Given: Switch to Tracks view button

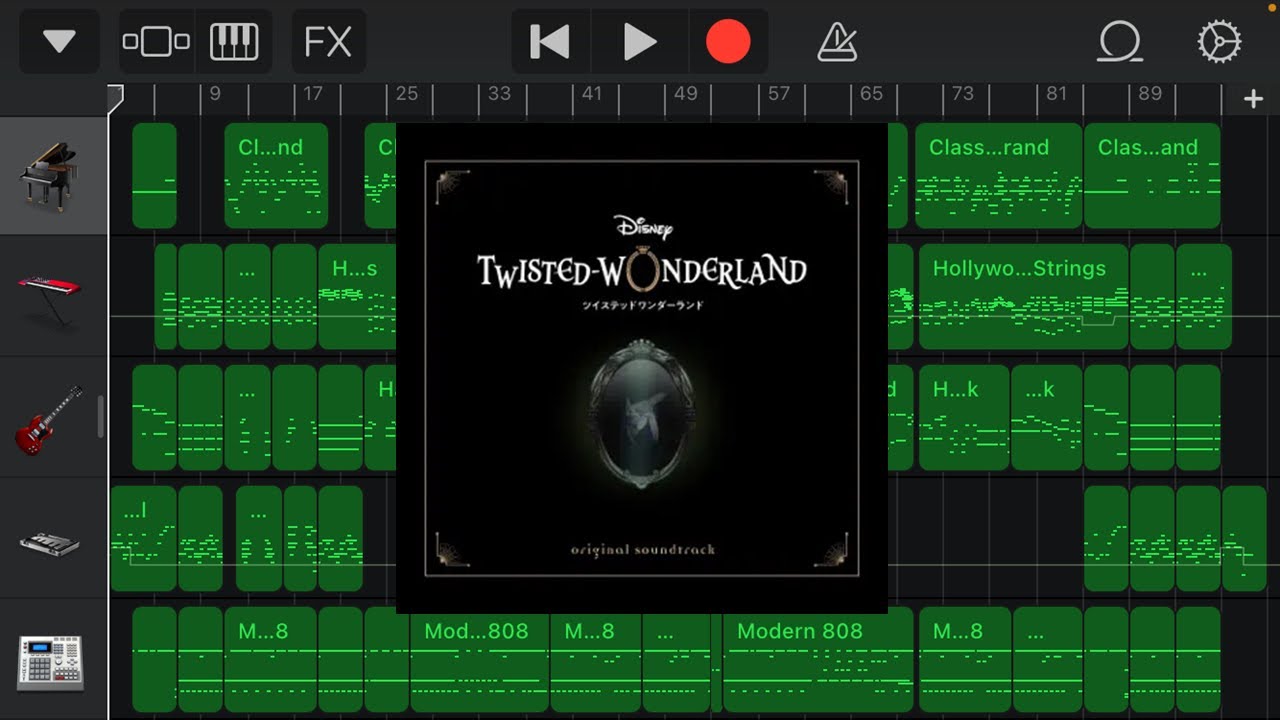Looking at the screenshot, I should coord(156,42).
